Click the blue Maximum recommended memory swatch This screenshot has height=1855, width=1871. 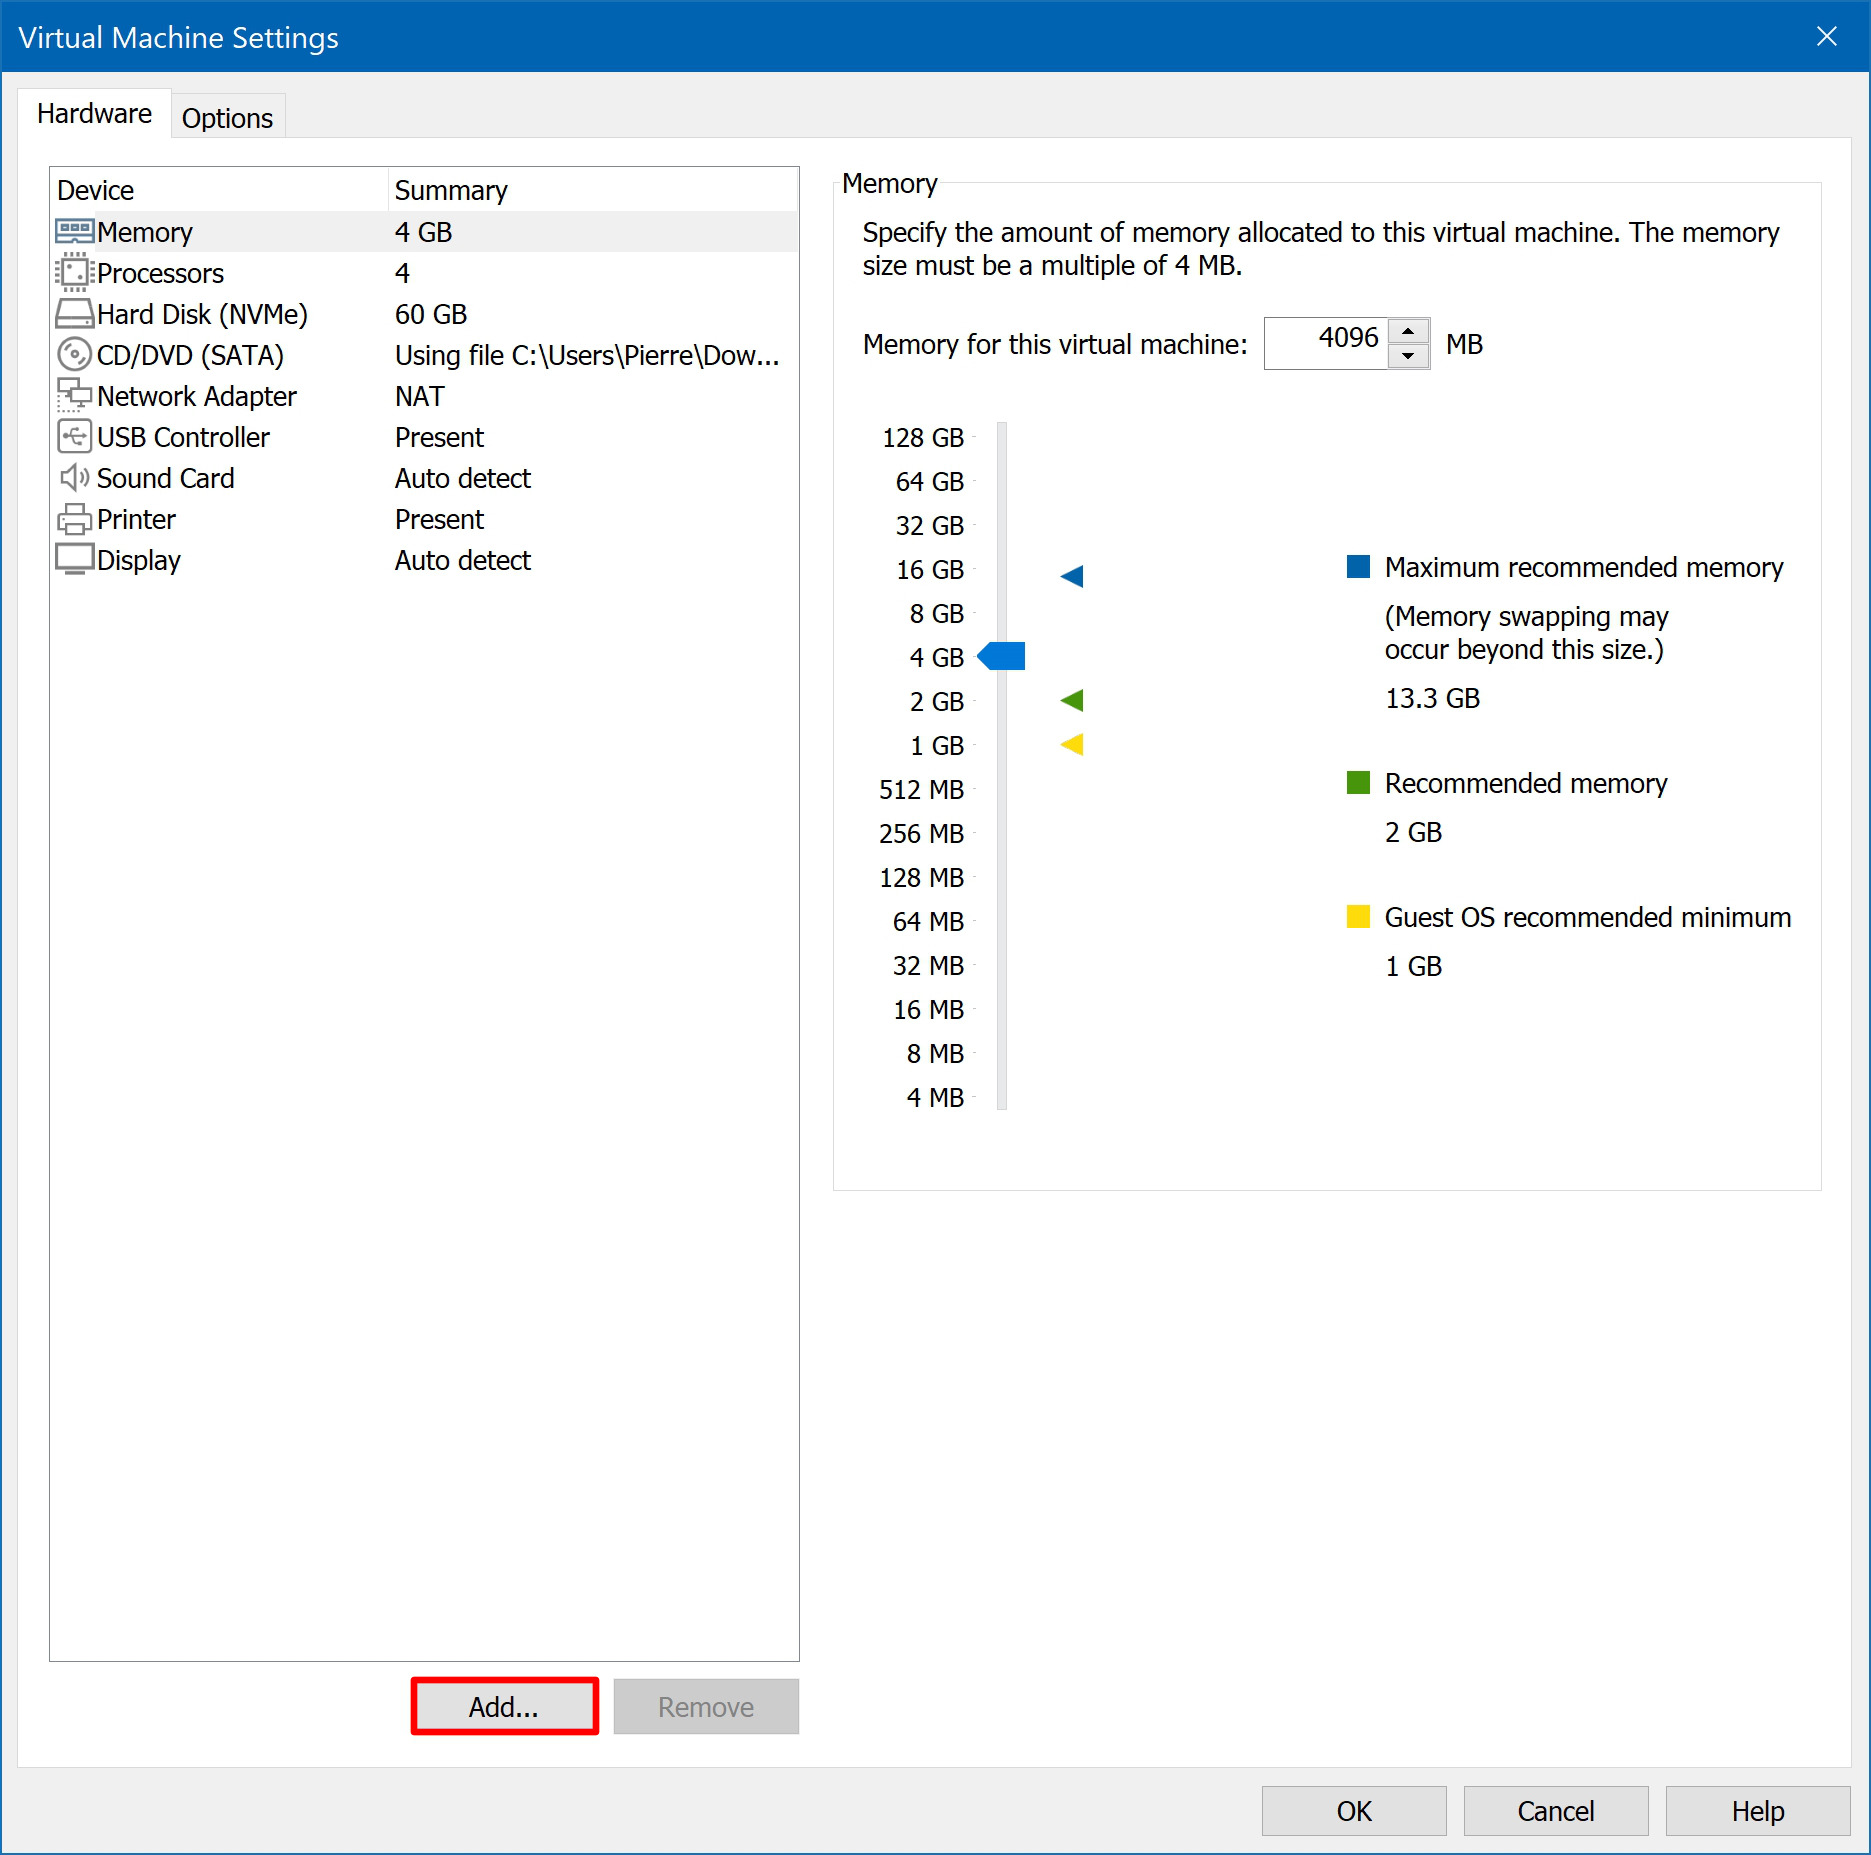[1358, 567]
